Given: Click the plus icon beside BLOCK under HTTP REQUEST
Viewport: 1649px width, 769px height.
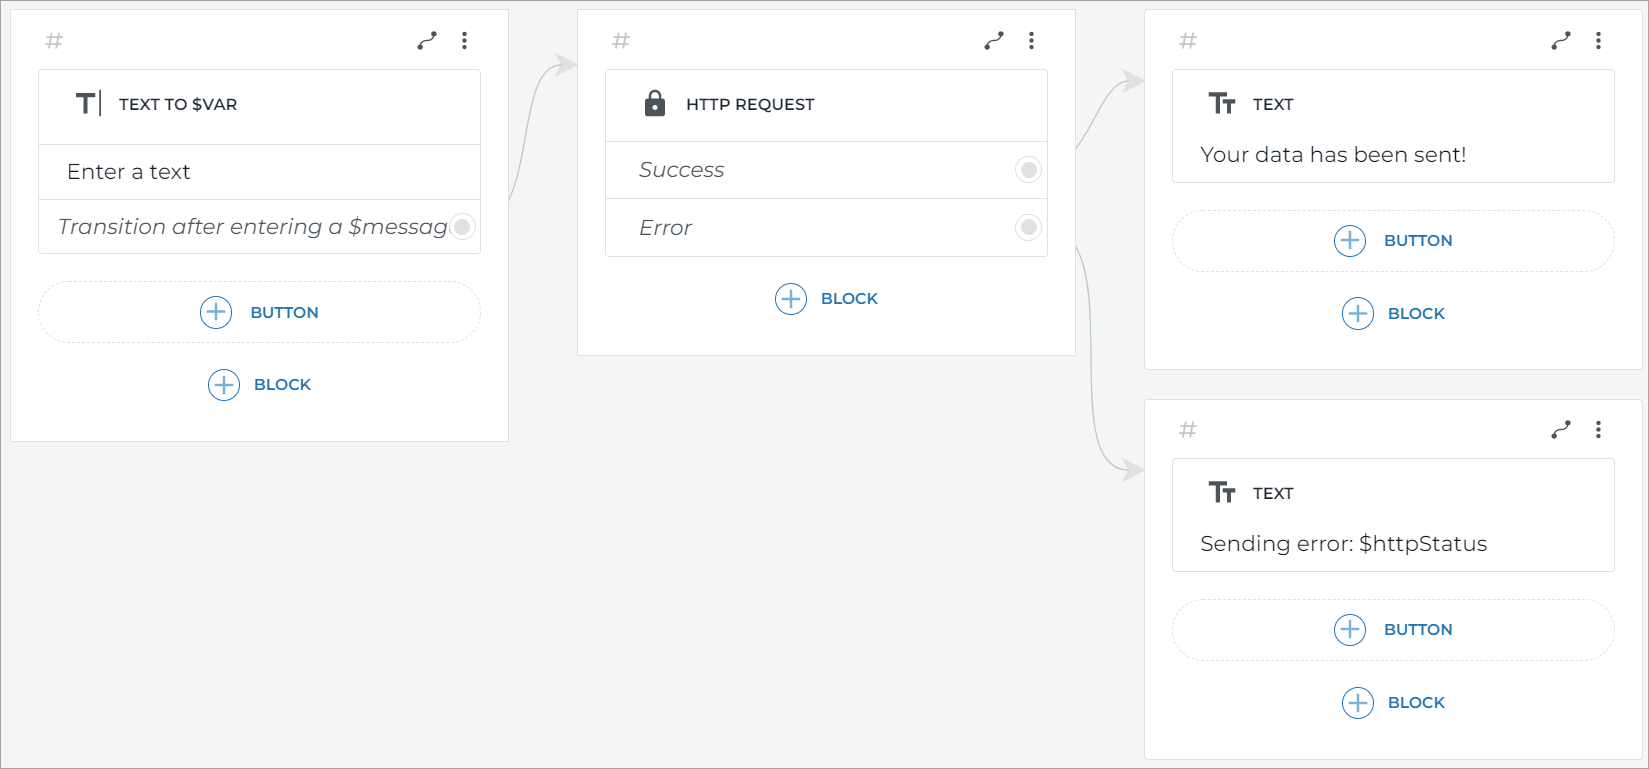Looking at the screenshot, I should tap(791, 298).
